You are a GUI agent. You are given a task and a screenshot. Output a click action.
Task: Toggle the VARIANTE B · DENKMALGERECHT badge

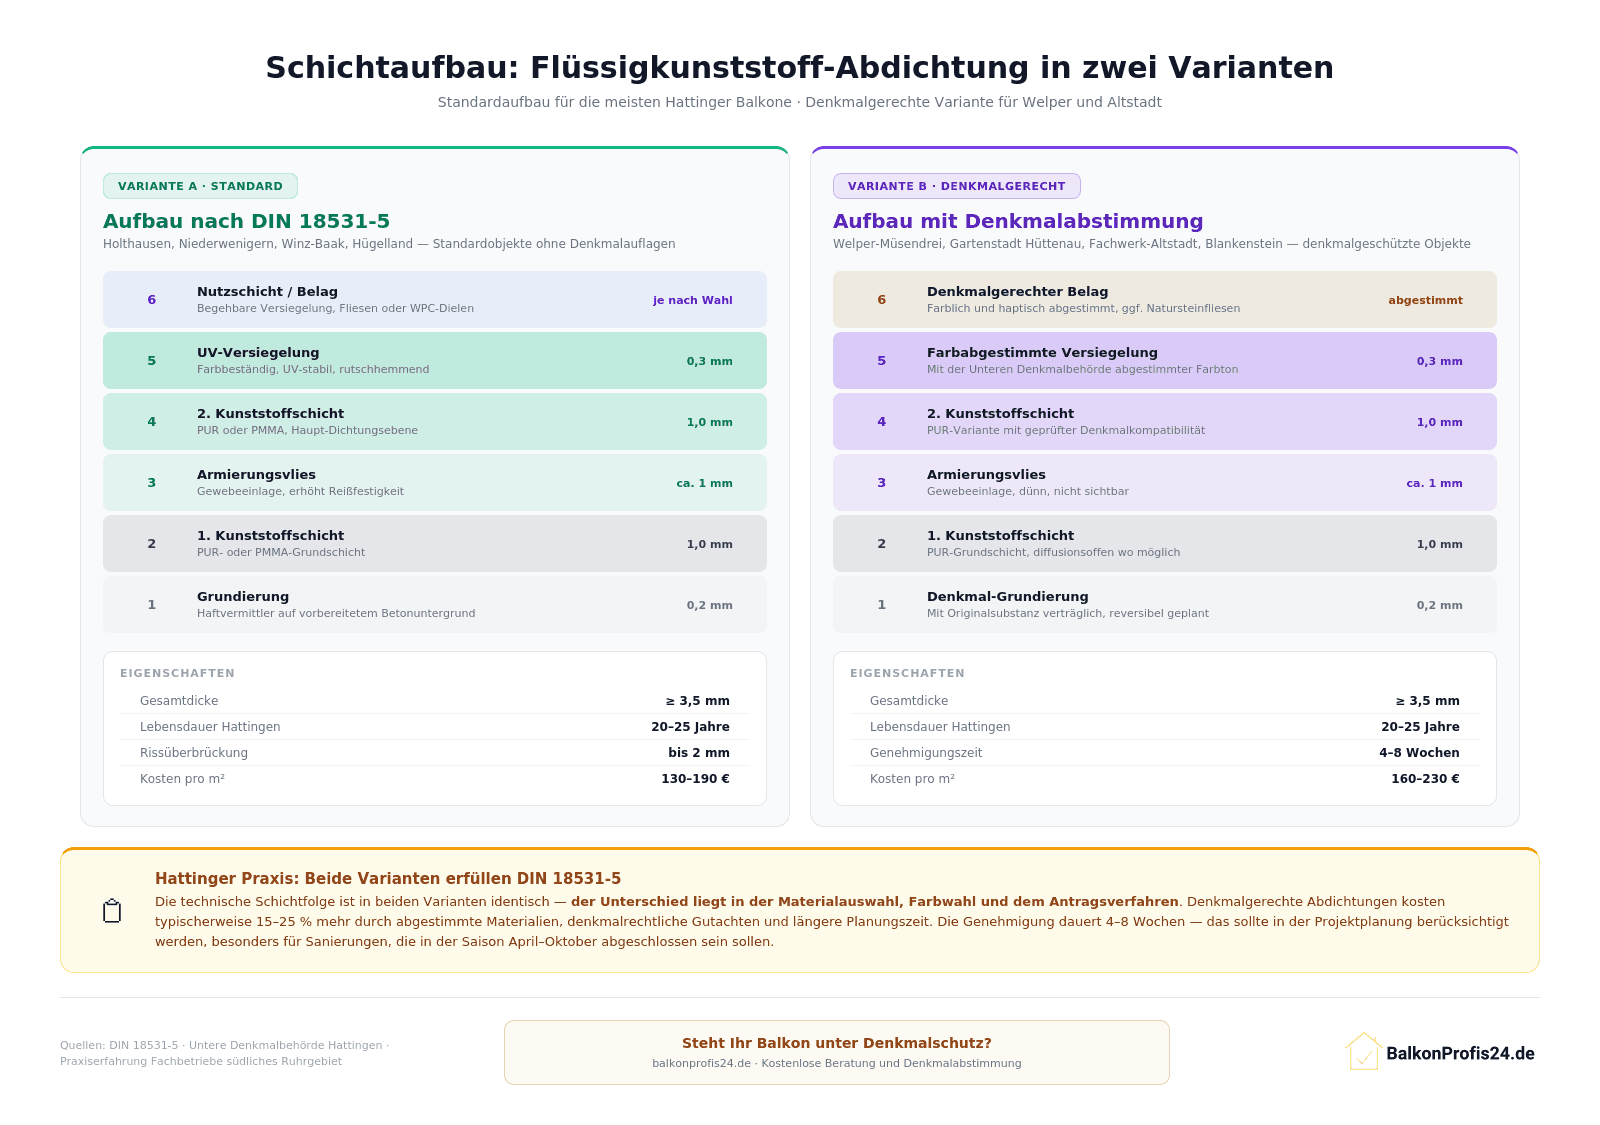[957, 185]
